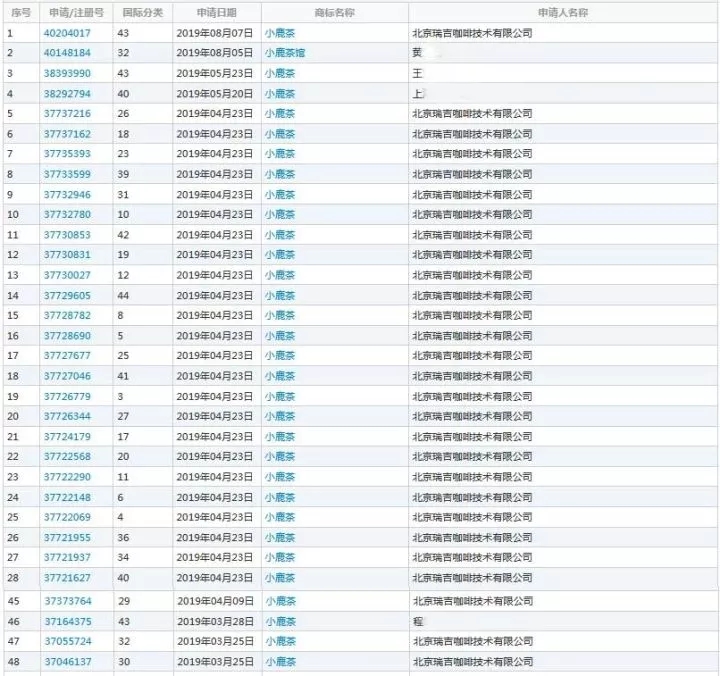The image size is (720, 676).
Task: Click the 商标名称 column header
Action: 334,13
